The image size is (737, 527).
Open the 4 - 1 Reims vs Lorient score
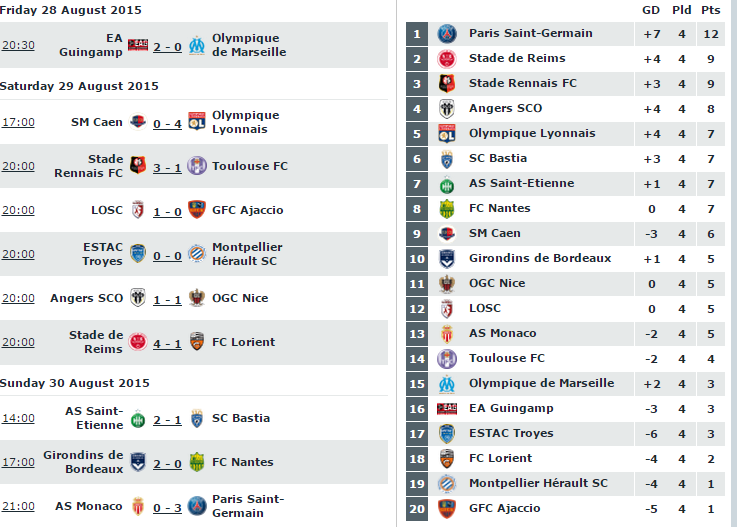[167, 344]
